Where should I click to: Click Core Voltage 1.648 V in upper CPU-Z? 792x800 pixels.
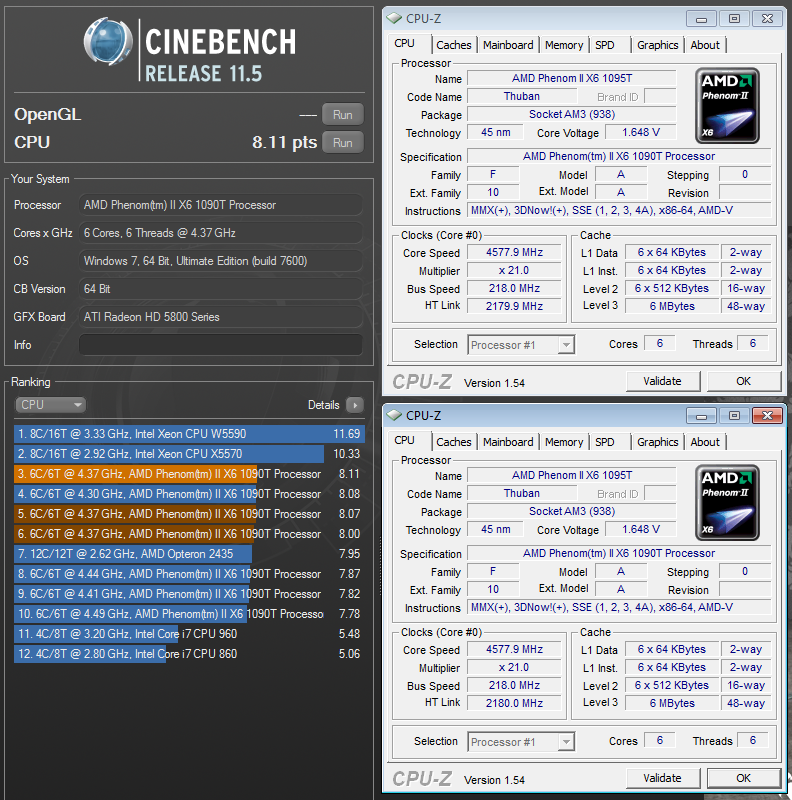(x=641, y=132)
